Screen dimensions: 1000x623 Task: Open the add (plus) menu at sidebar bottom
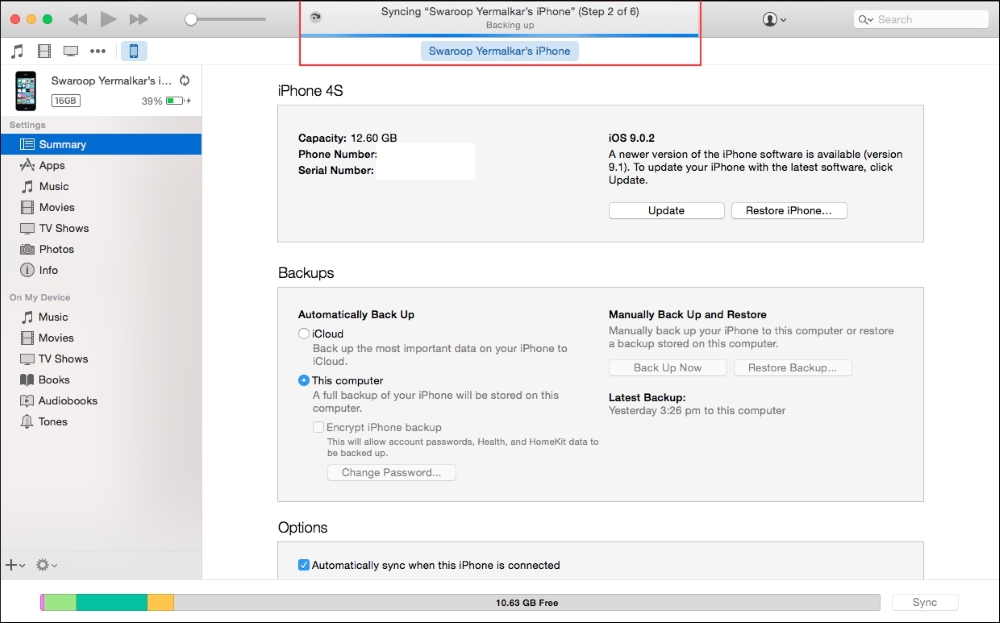coord(15,565)
